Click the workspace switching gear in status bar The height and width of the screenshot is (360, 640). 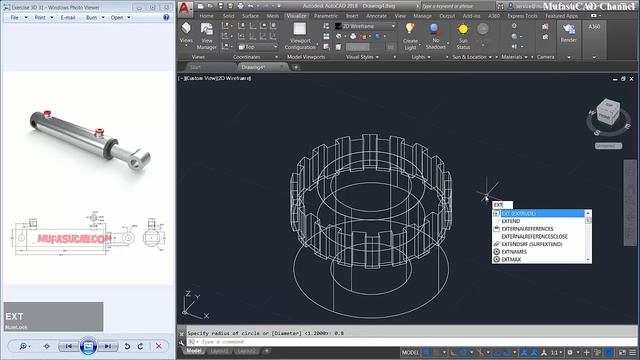click(x=570, y=352)
